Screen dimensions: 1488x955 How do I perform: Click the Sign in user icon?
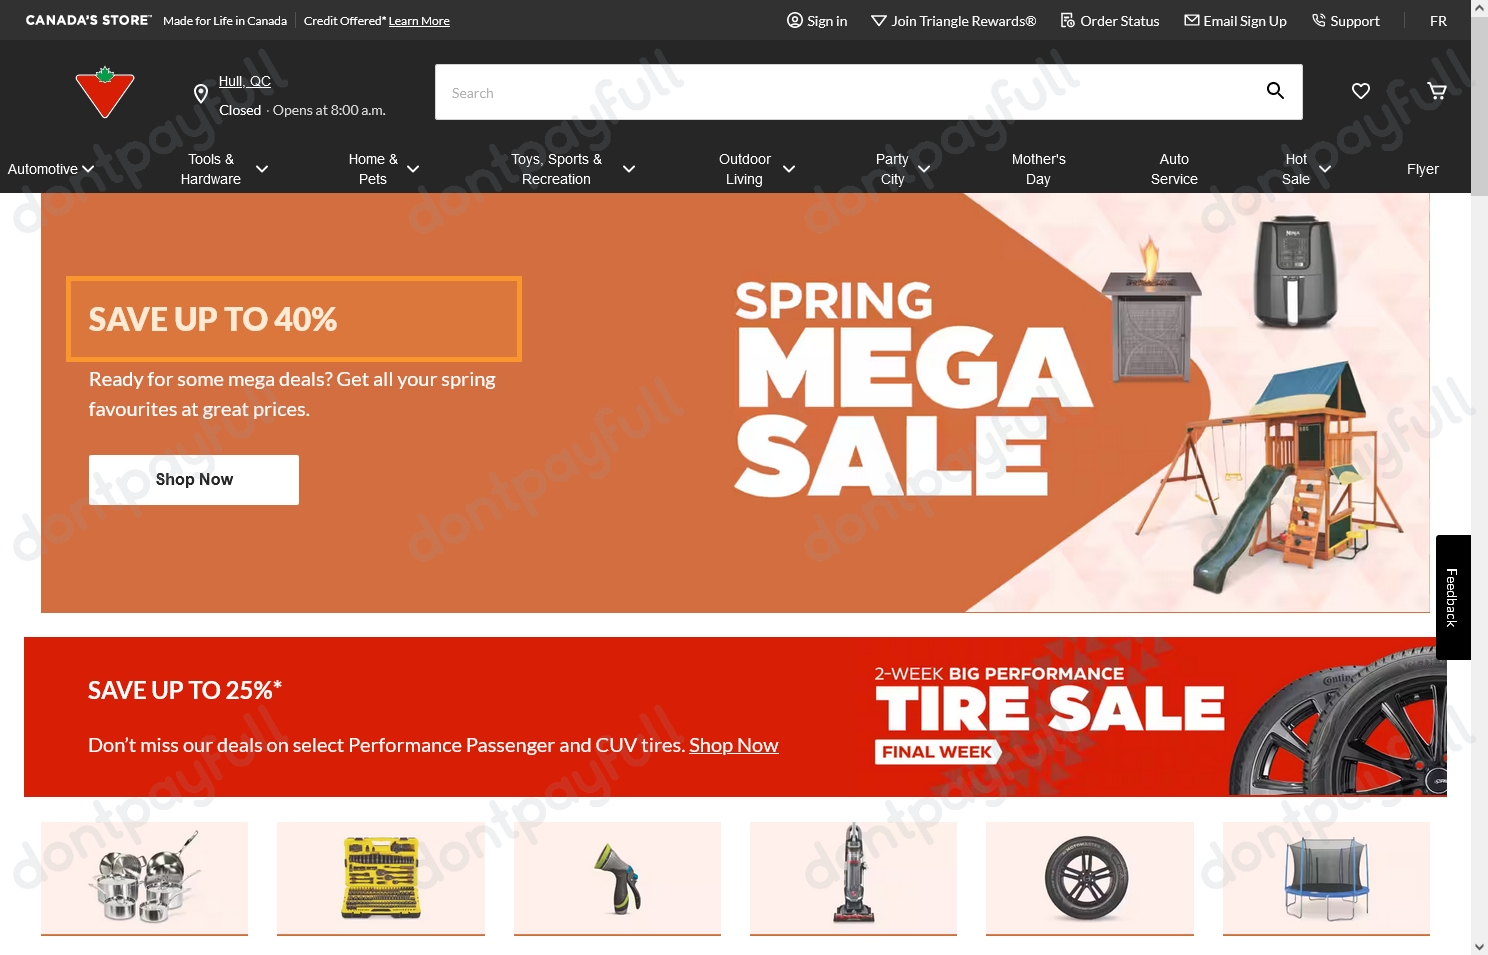point(795,20)
